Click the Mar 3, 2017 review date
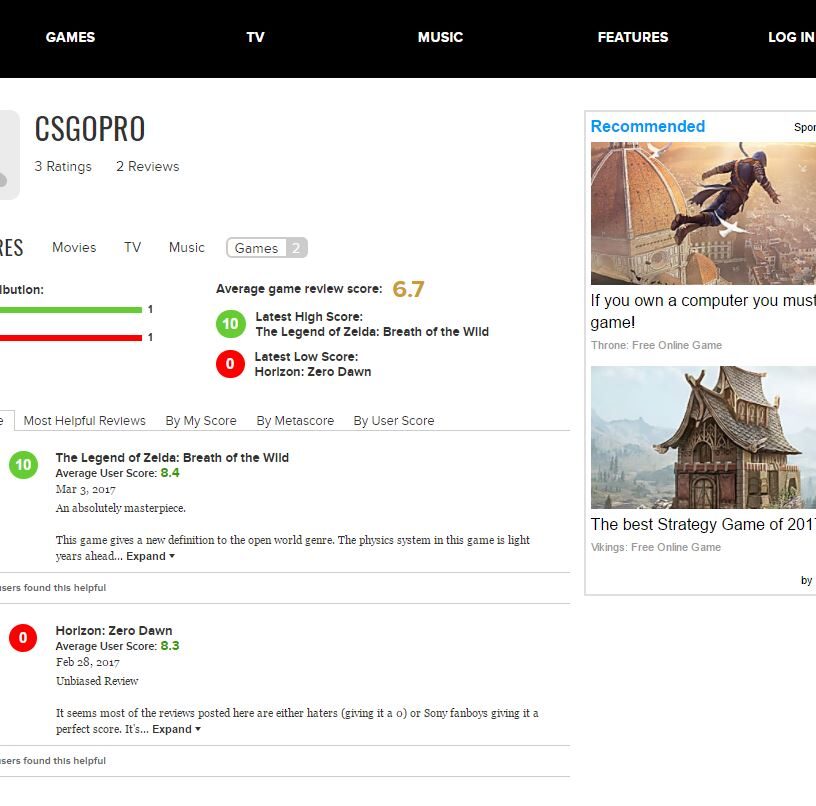816x806 pixels. click(x=86, y=490)
